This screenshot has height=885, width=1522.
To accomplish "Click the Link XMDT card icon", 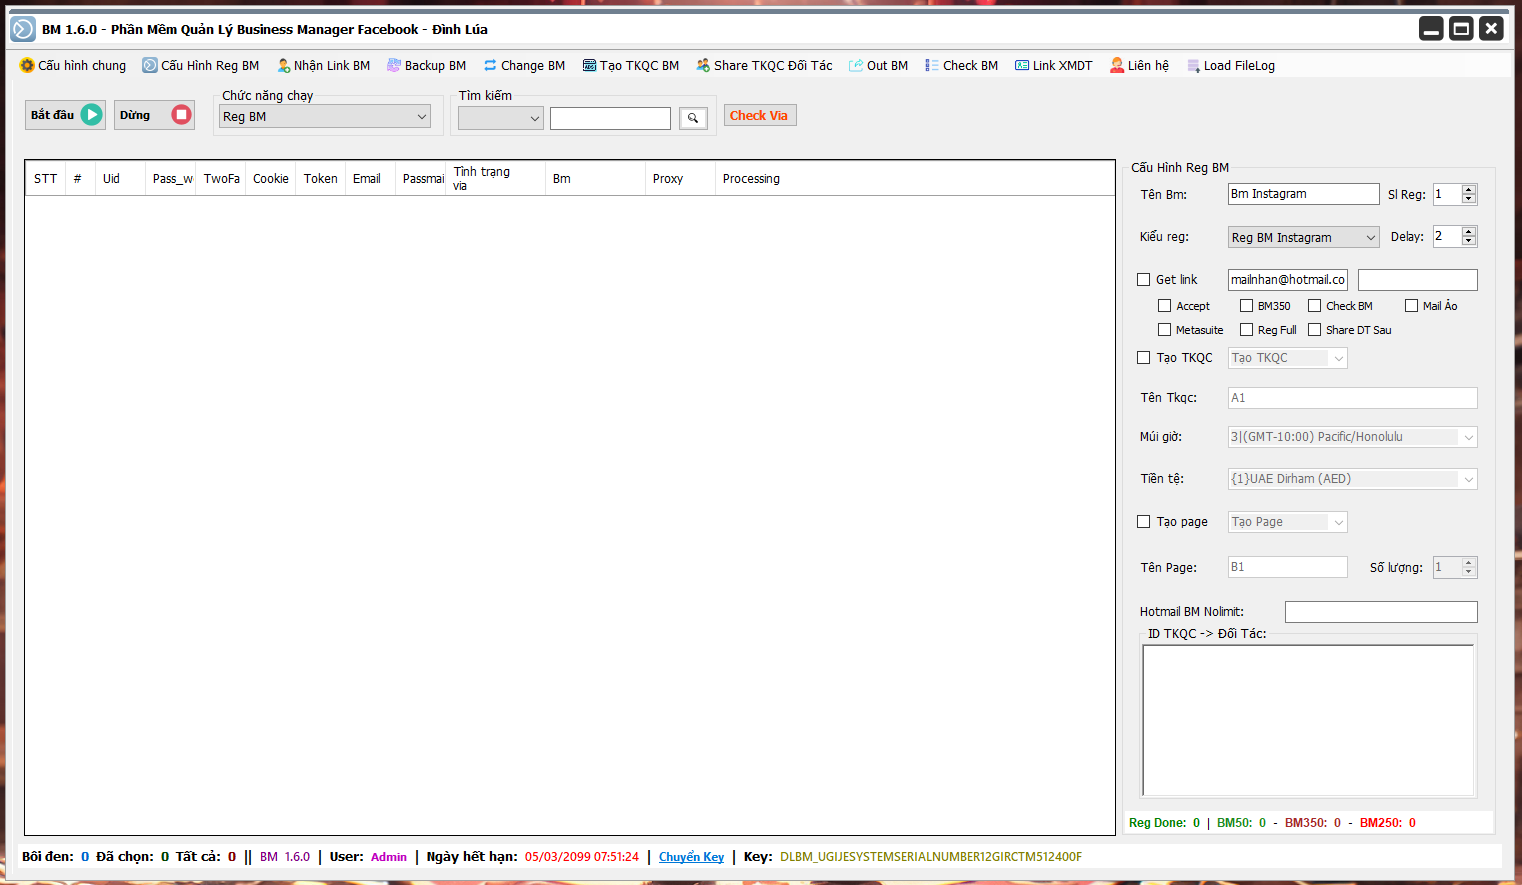I will [x=1022, y=65].
